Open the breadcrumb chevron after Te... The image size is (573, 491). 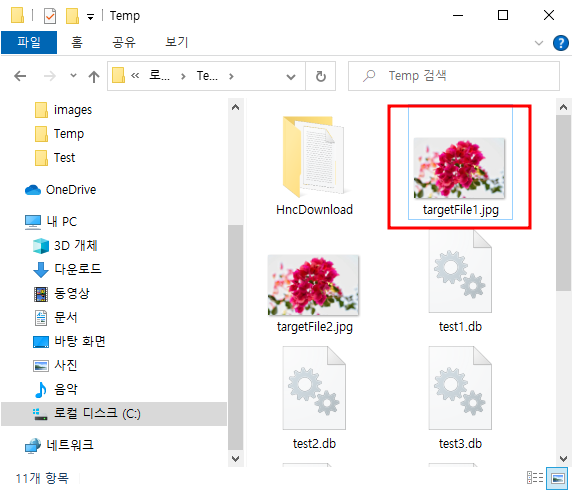click(x=231, y=76)
